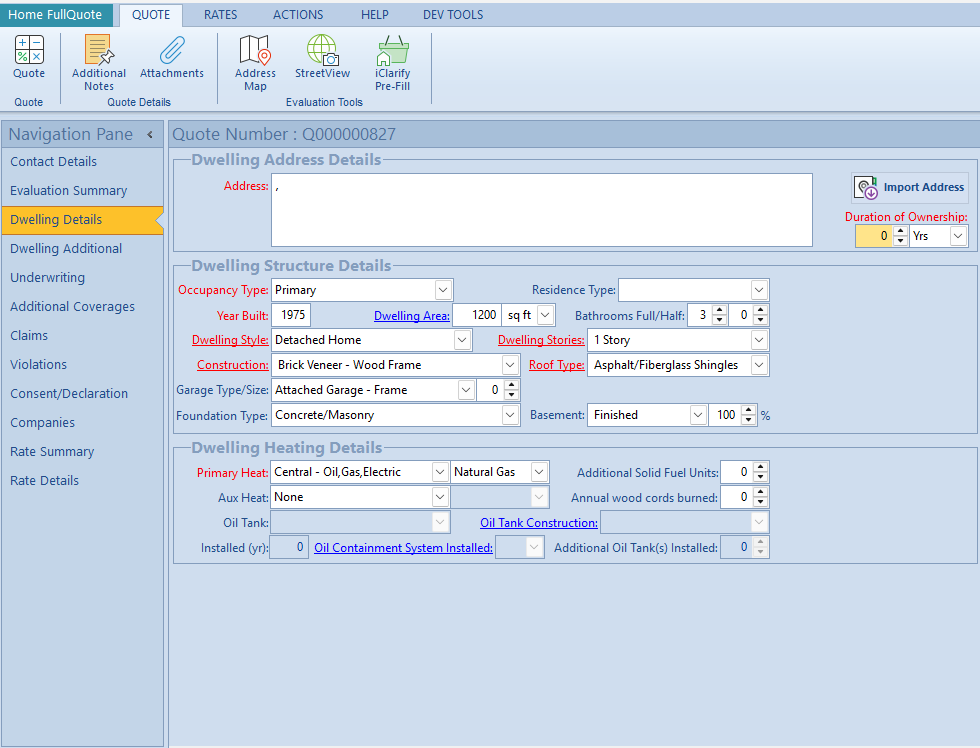Open the Dwelling Stories dropdown
This screenshot has width=980, height=748.
click(759, 340)
